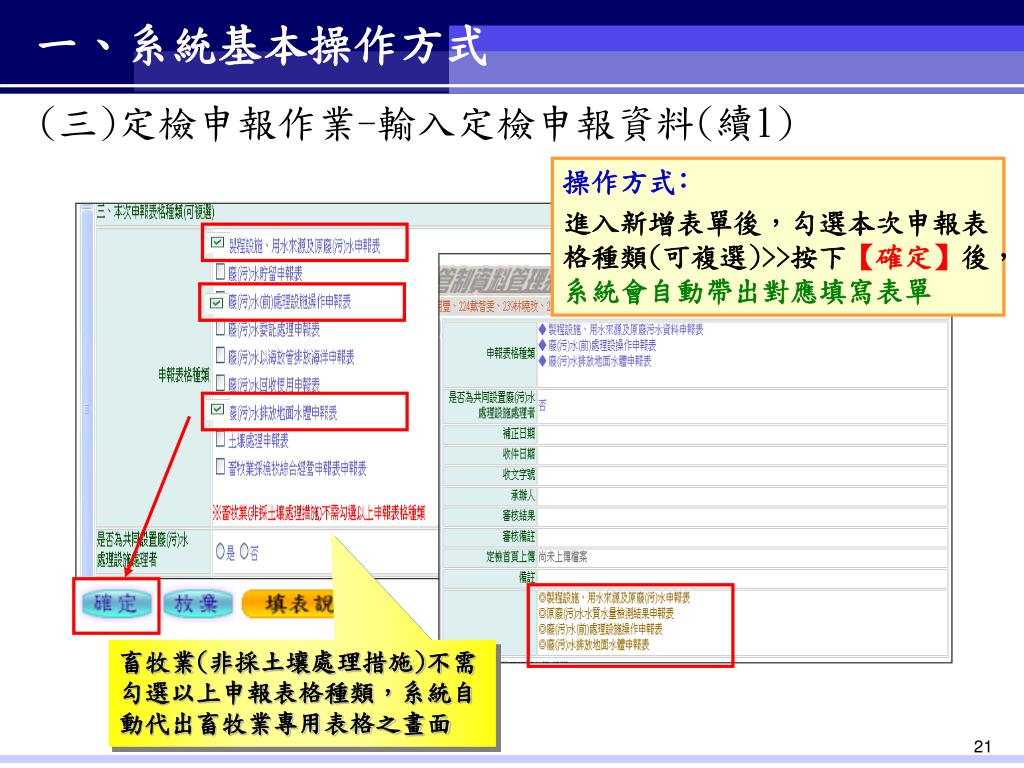The width and height of the screenshot is (1024, 768).
Task: Open ◎廢(污)水(前)處理設施操作申報表 form link
Action: pyautogui.click(x=600, y=629)
